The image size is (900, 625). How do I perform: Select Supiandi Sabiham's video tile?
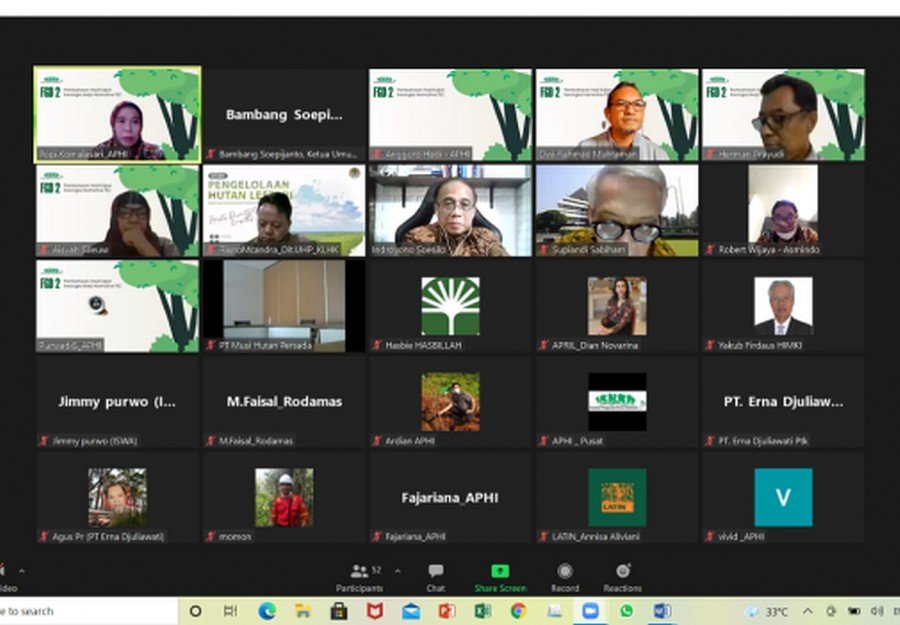click(617, 210)
